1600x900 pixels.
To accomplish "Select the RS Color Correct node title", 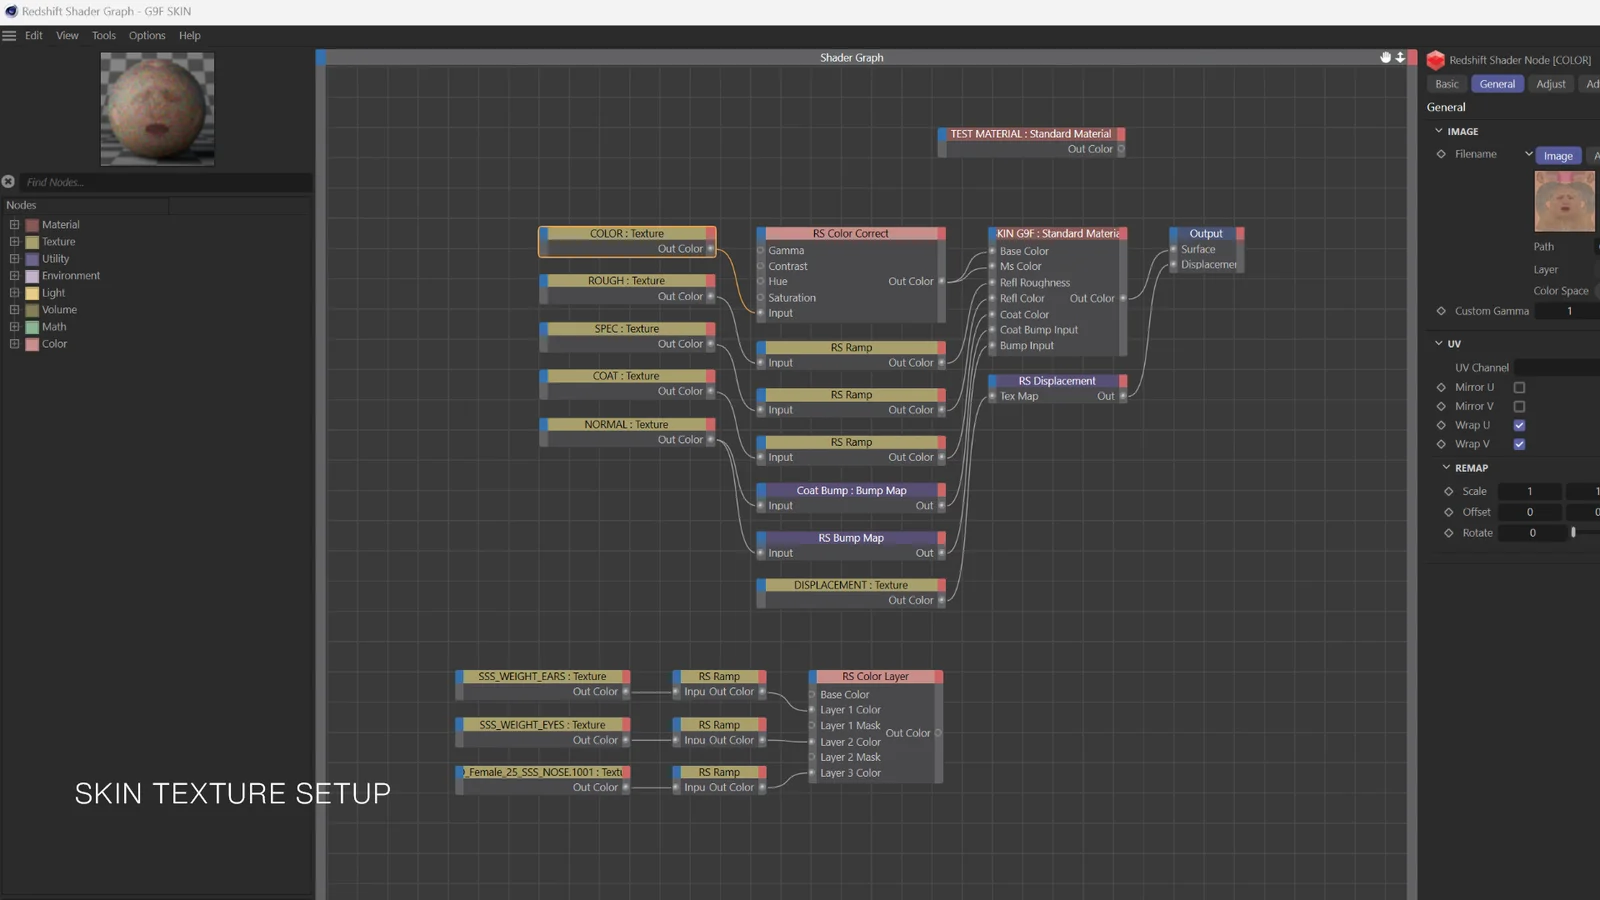I will point(850,234).
